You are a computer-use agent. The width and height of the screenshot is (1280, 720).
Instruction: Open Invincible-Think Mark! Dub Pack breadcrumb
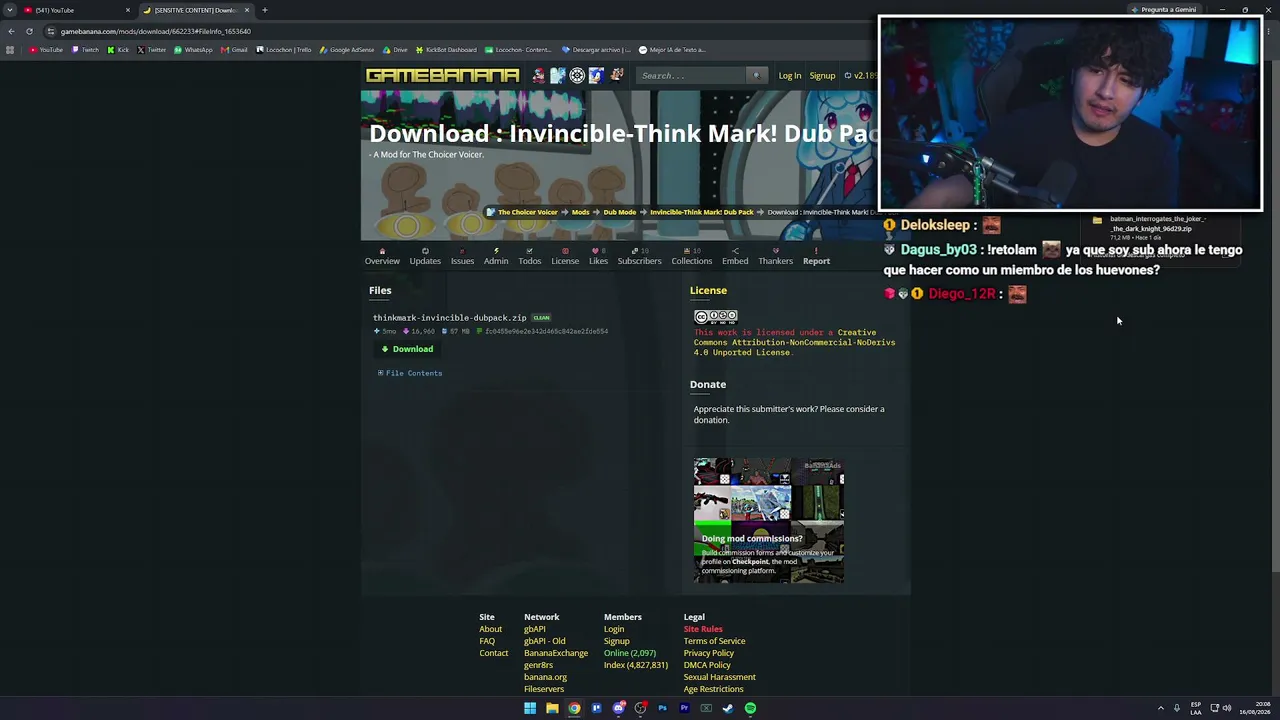[x=701, y=212]
